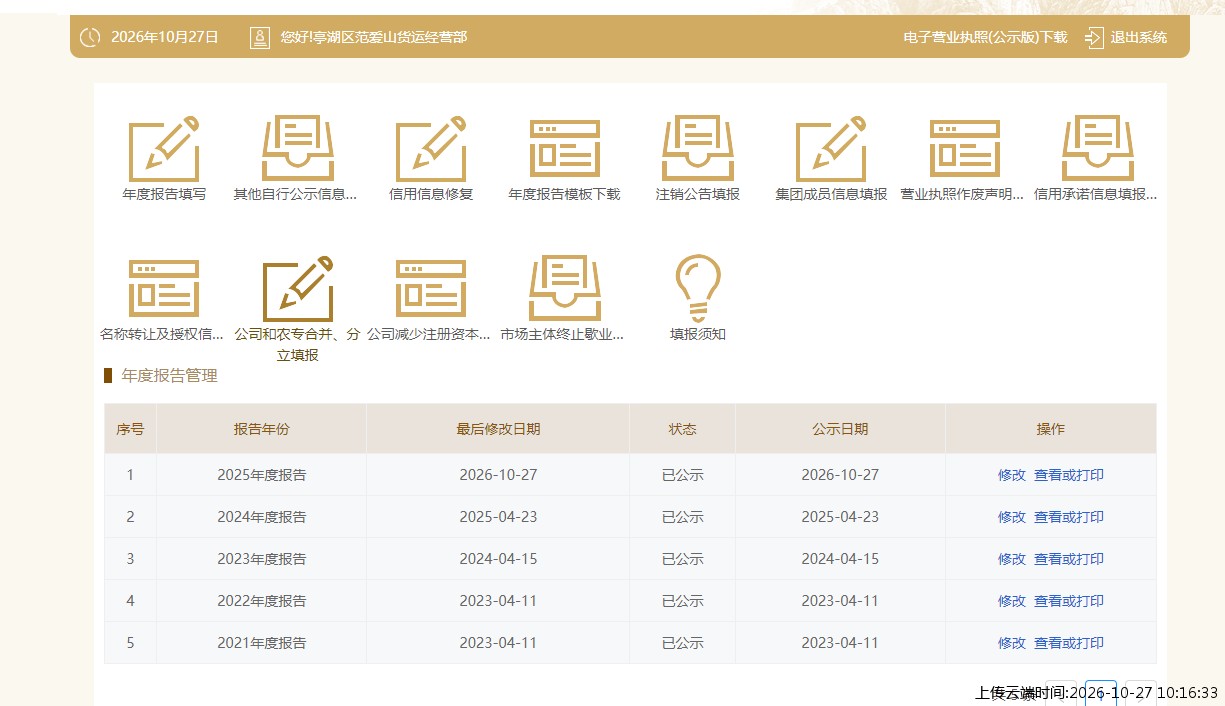Select the 2023年度报告 cell
The width and height of the screenshot is (1225, 706).
click(x=261, y=559)
